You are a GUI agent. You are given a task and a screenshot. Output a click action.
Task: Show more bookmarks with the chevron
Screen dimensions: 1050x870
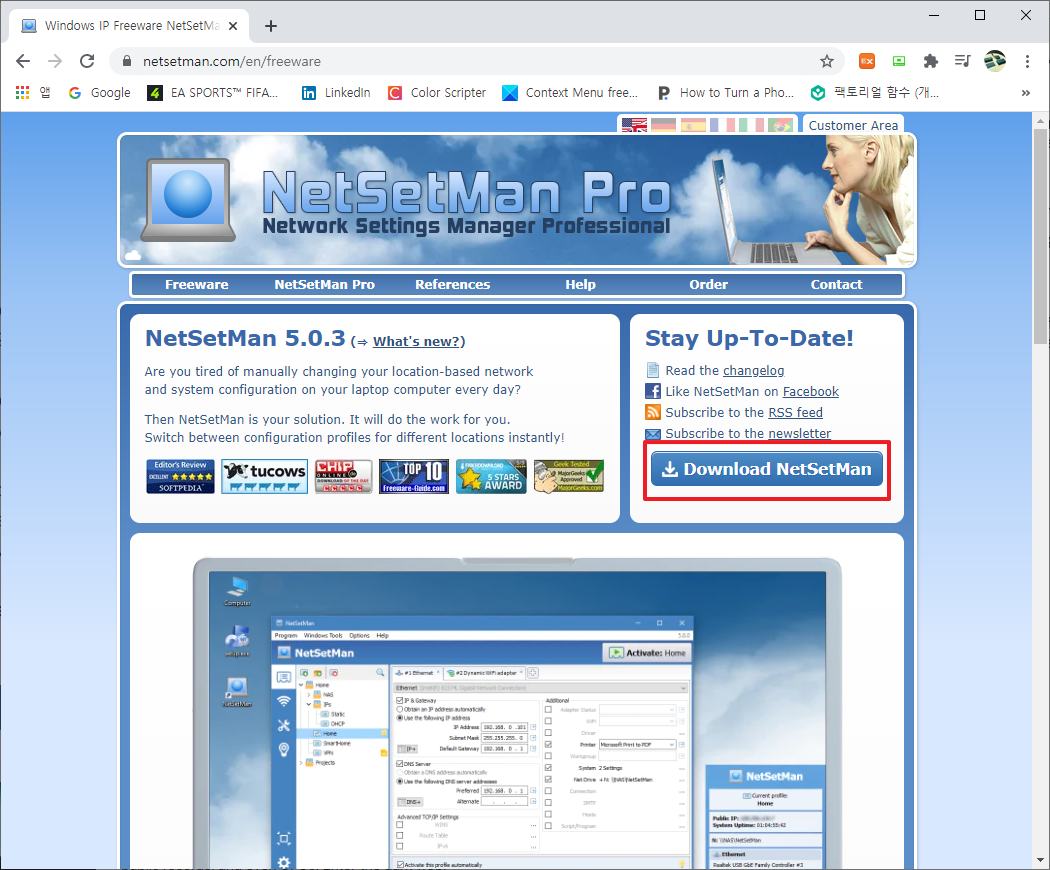1025,92
